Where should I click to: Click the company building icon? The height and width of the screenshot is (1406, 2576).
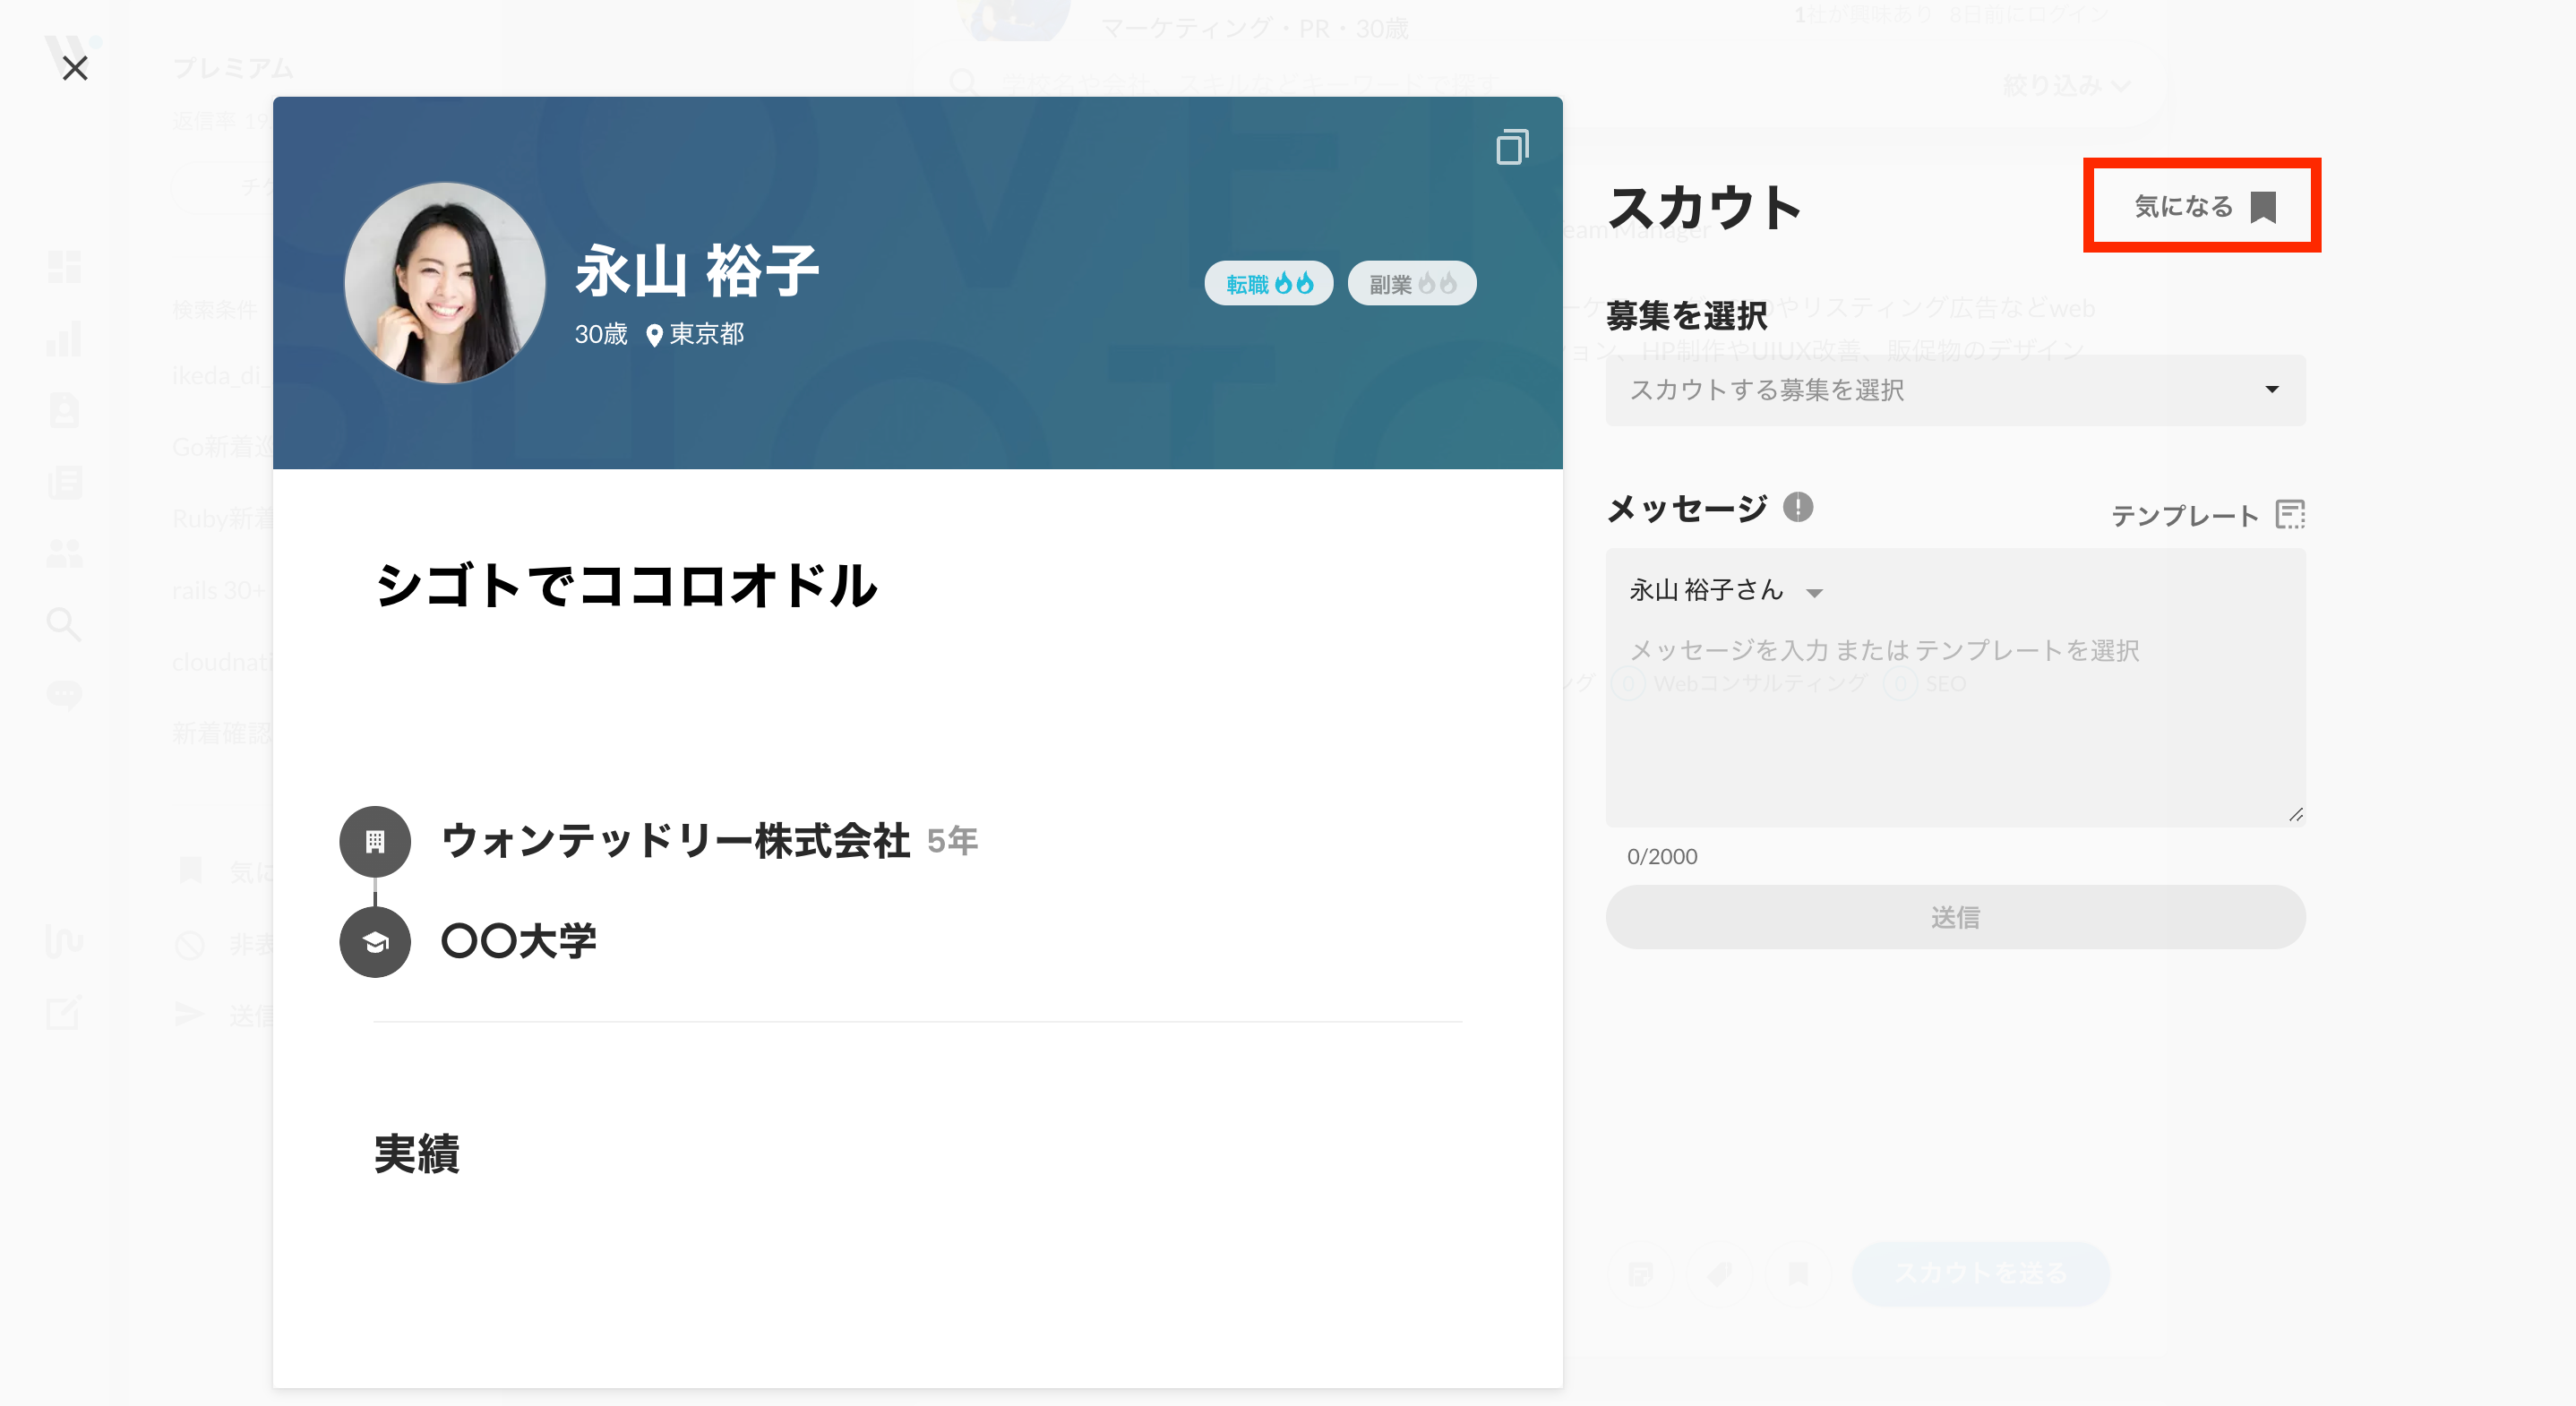click(375, 842)
